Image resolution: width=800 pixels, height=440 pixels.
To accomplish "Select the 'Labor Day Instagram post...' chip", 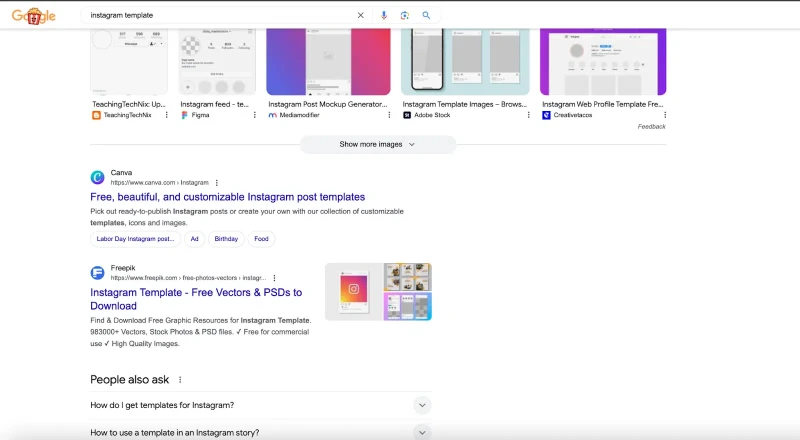I will [x=135, y=239].
